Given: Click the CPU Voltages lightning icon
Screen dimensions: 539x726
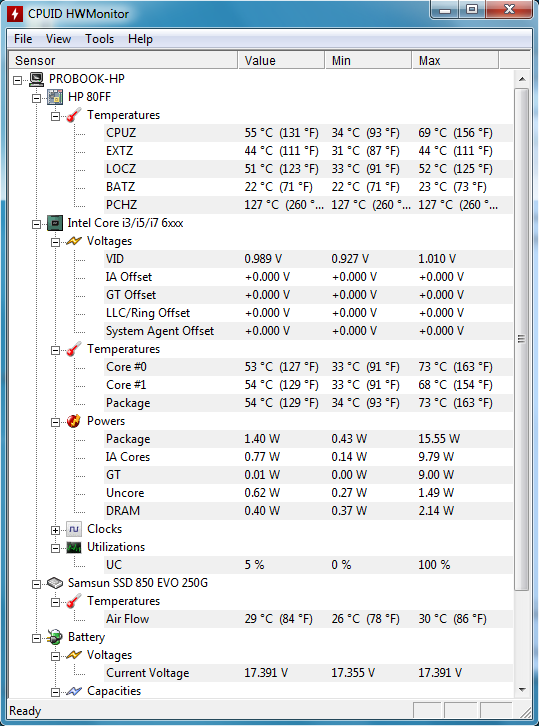Looking at the screenshot, I should [74, 241].
